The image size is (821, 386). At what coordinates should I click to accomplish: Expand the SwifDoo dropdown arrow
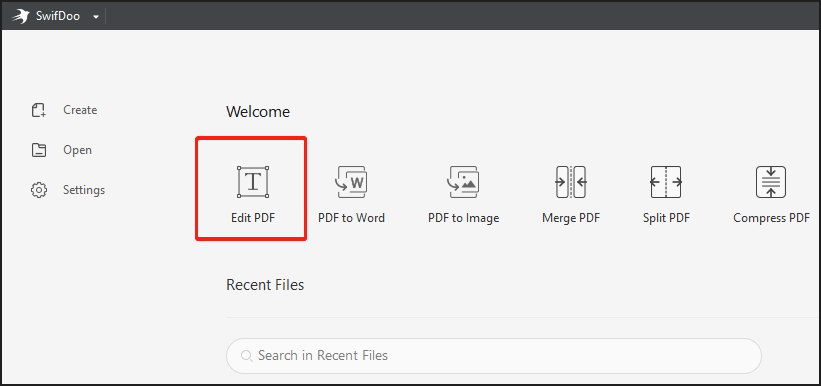[95, 17]
